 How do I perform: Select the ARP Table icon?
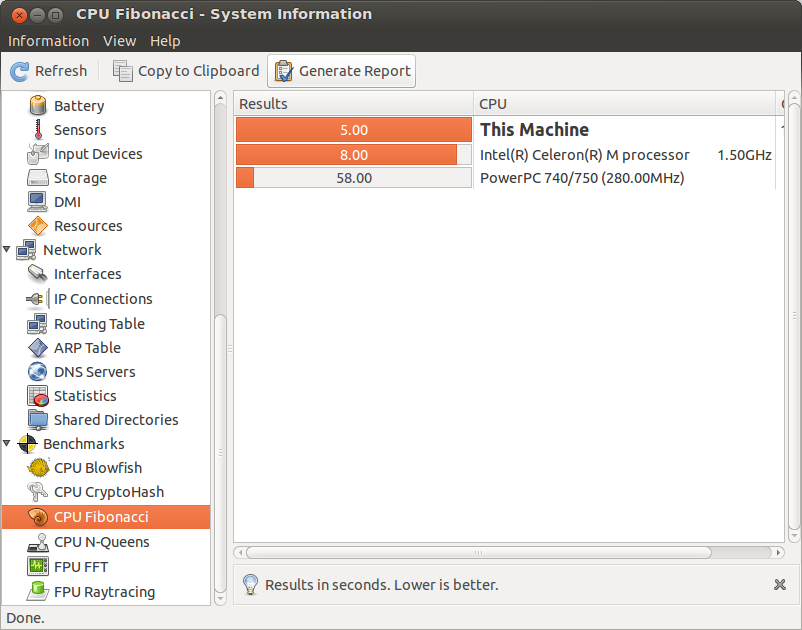38,348
